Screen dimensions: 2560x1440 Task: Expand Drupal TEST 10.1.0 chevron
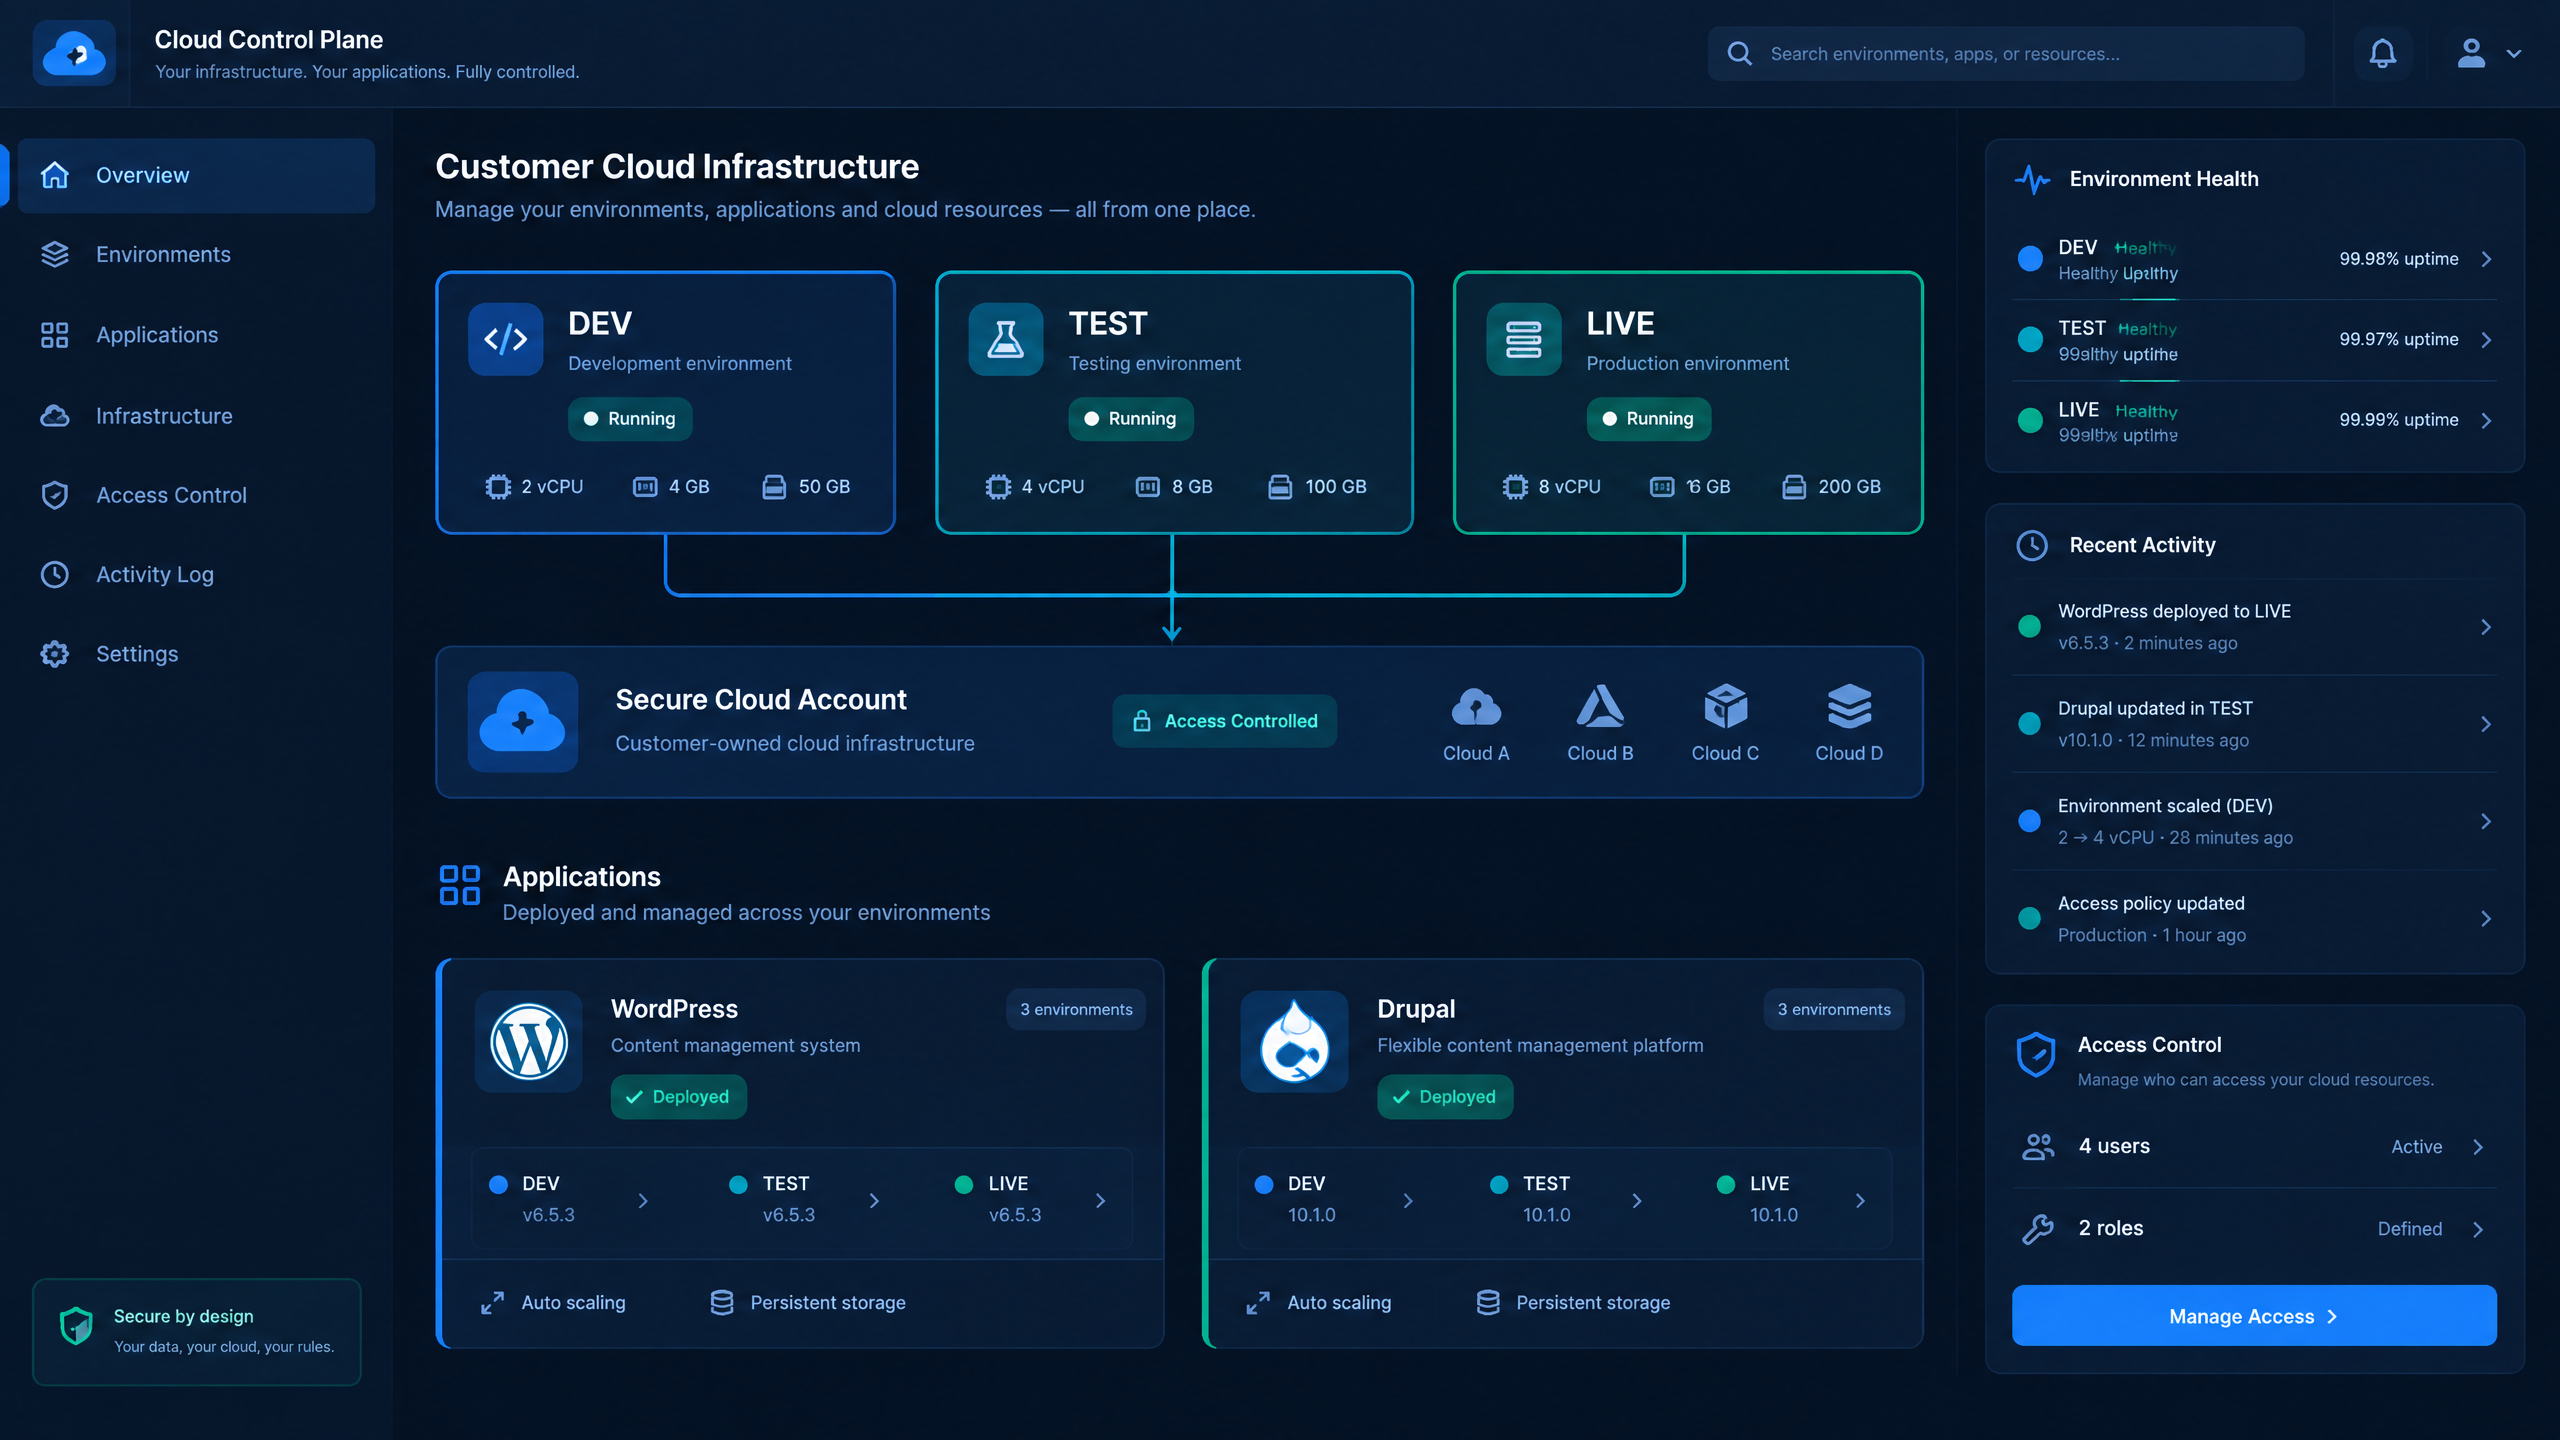(1637, 1200)
